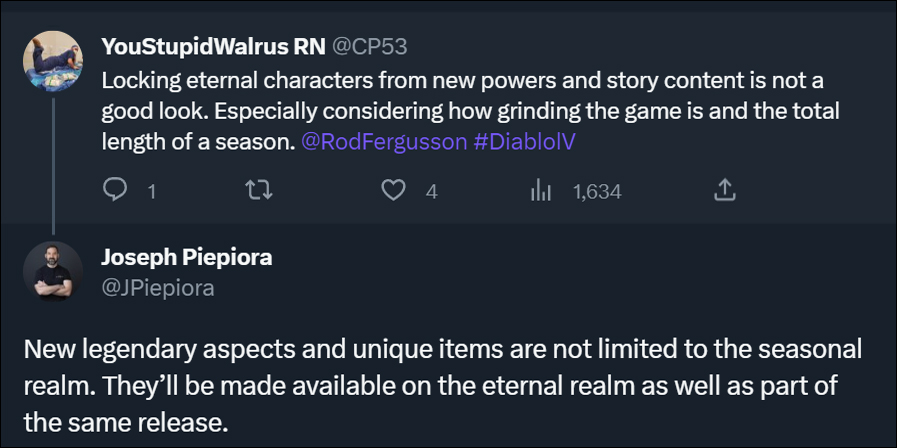Click the 1,634 views count

[597, 191]
